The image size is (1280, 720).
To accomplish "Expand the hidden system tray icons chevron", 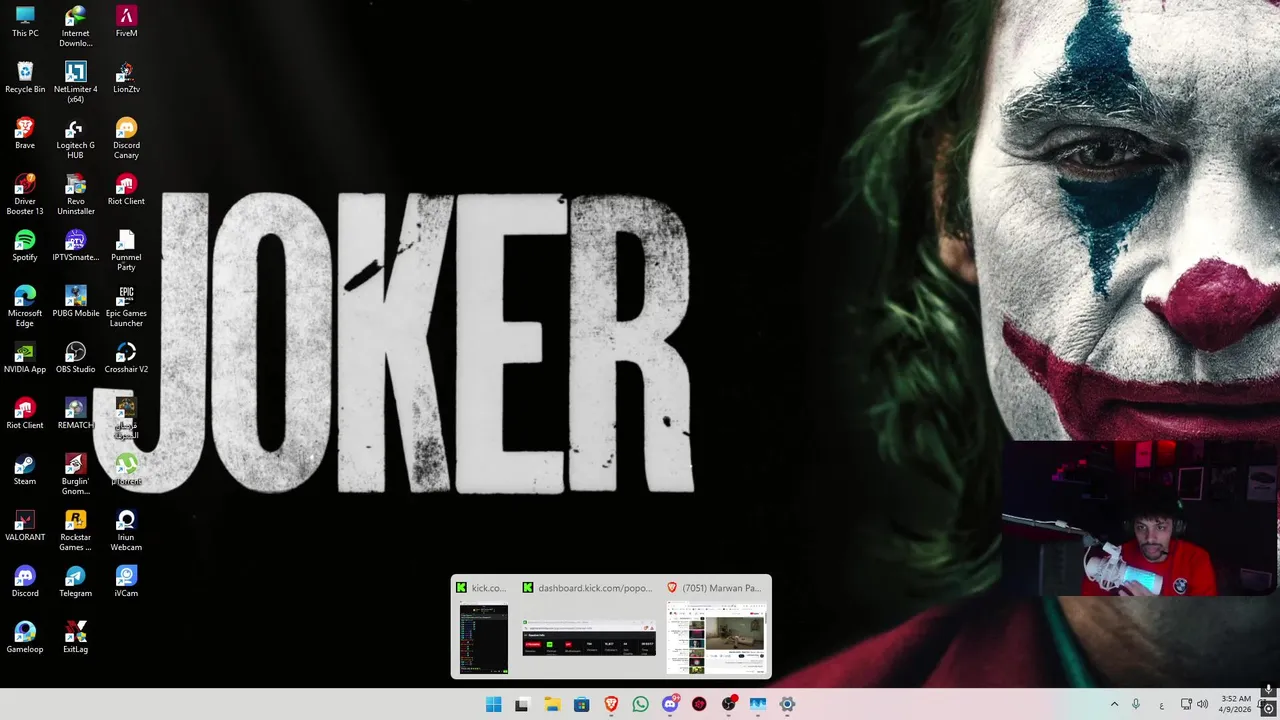I will tap(1114, 704).
